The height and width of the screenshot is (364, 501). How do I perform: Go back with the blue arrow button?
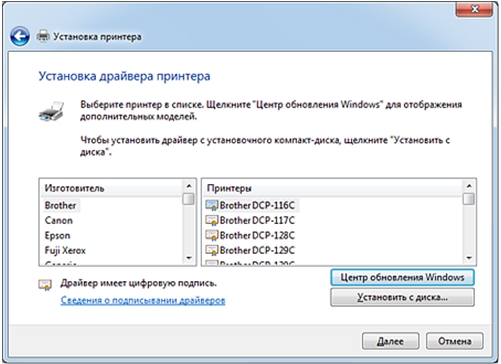(19, 36)
